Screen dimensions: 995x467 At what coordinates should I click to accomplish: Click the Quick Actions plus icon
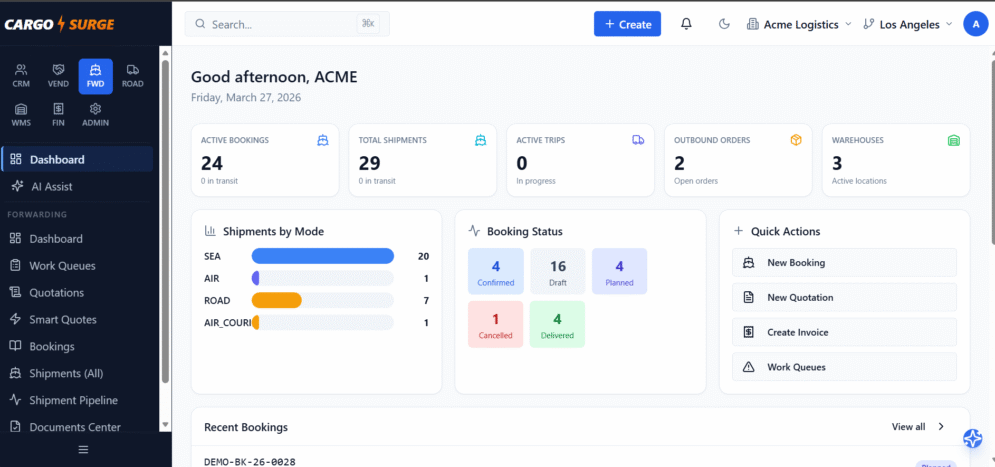click(x=738, y=232)
